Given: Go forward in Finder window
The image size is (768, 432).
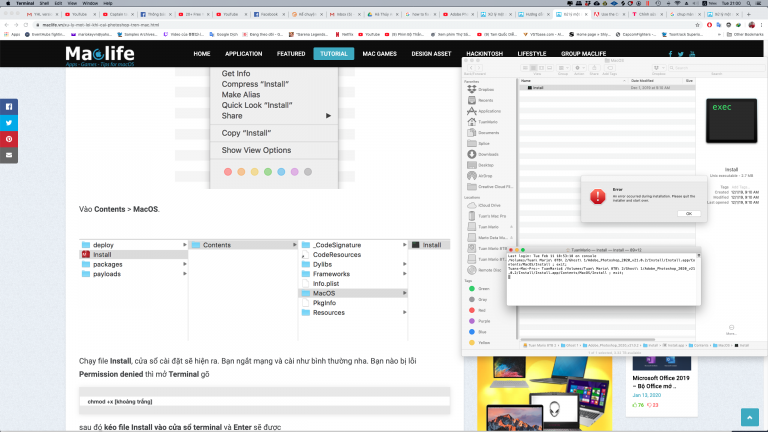Looking at the screenshot, I should 479,68.
